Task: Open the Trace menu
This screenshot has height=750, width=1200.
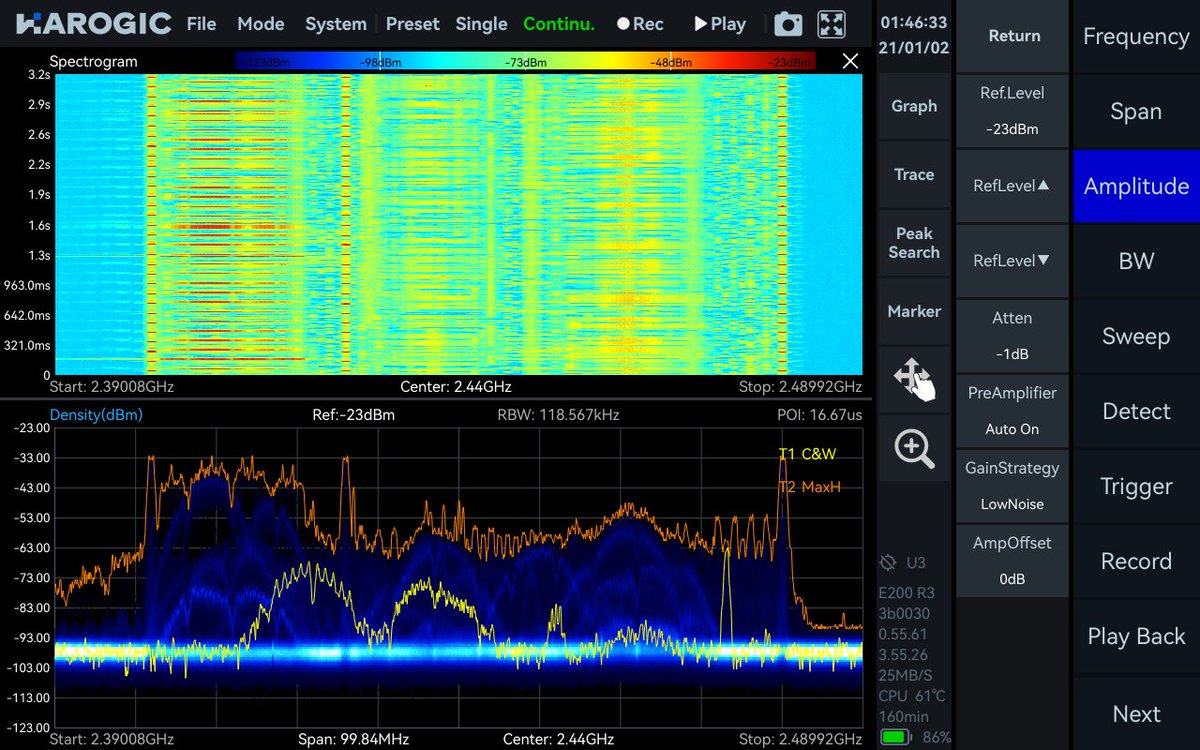Action: click(914, 174)
